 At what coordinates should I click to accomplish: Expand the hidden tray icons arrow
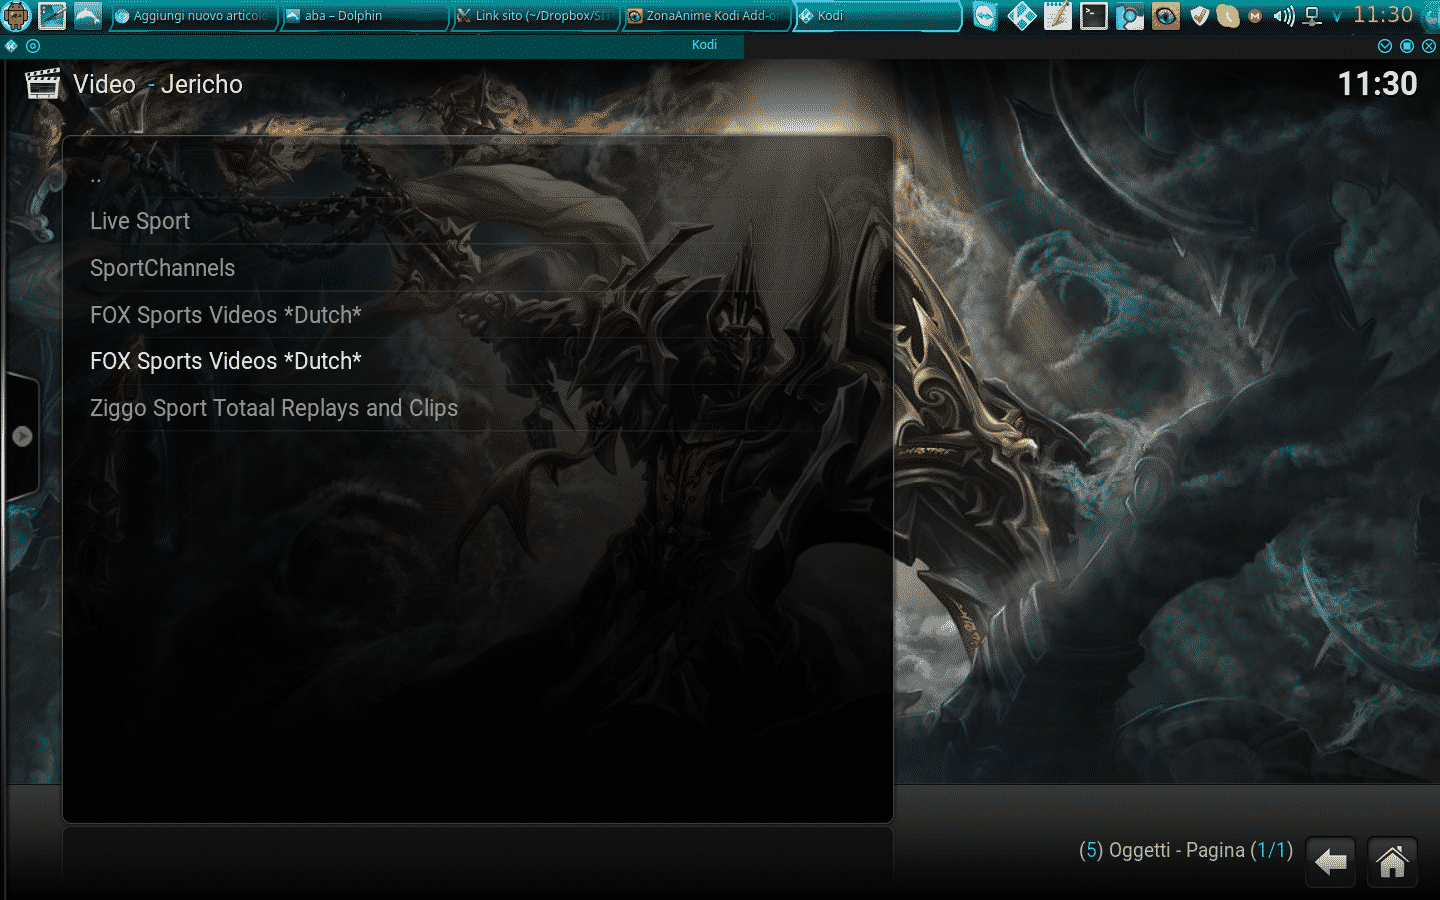(1337, 17)
